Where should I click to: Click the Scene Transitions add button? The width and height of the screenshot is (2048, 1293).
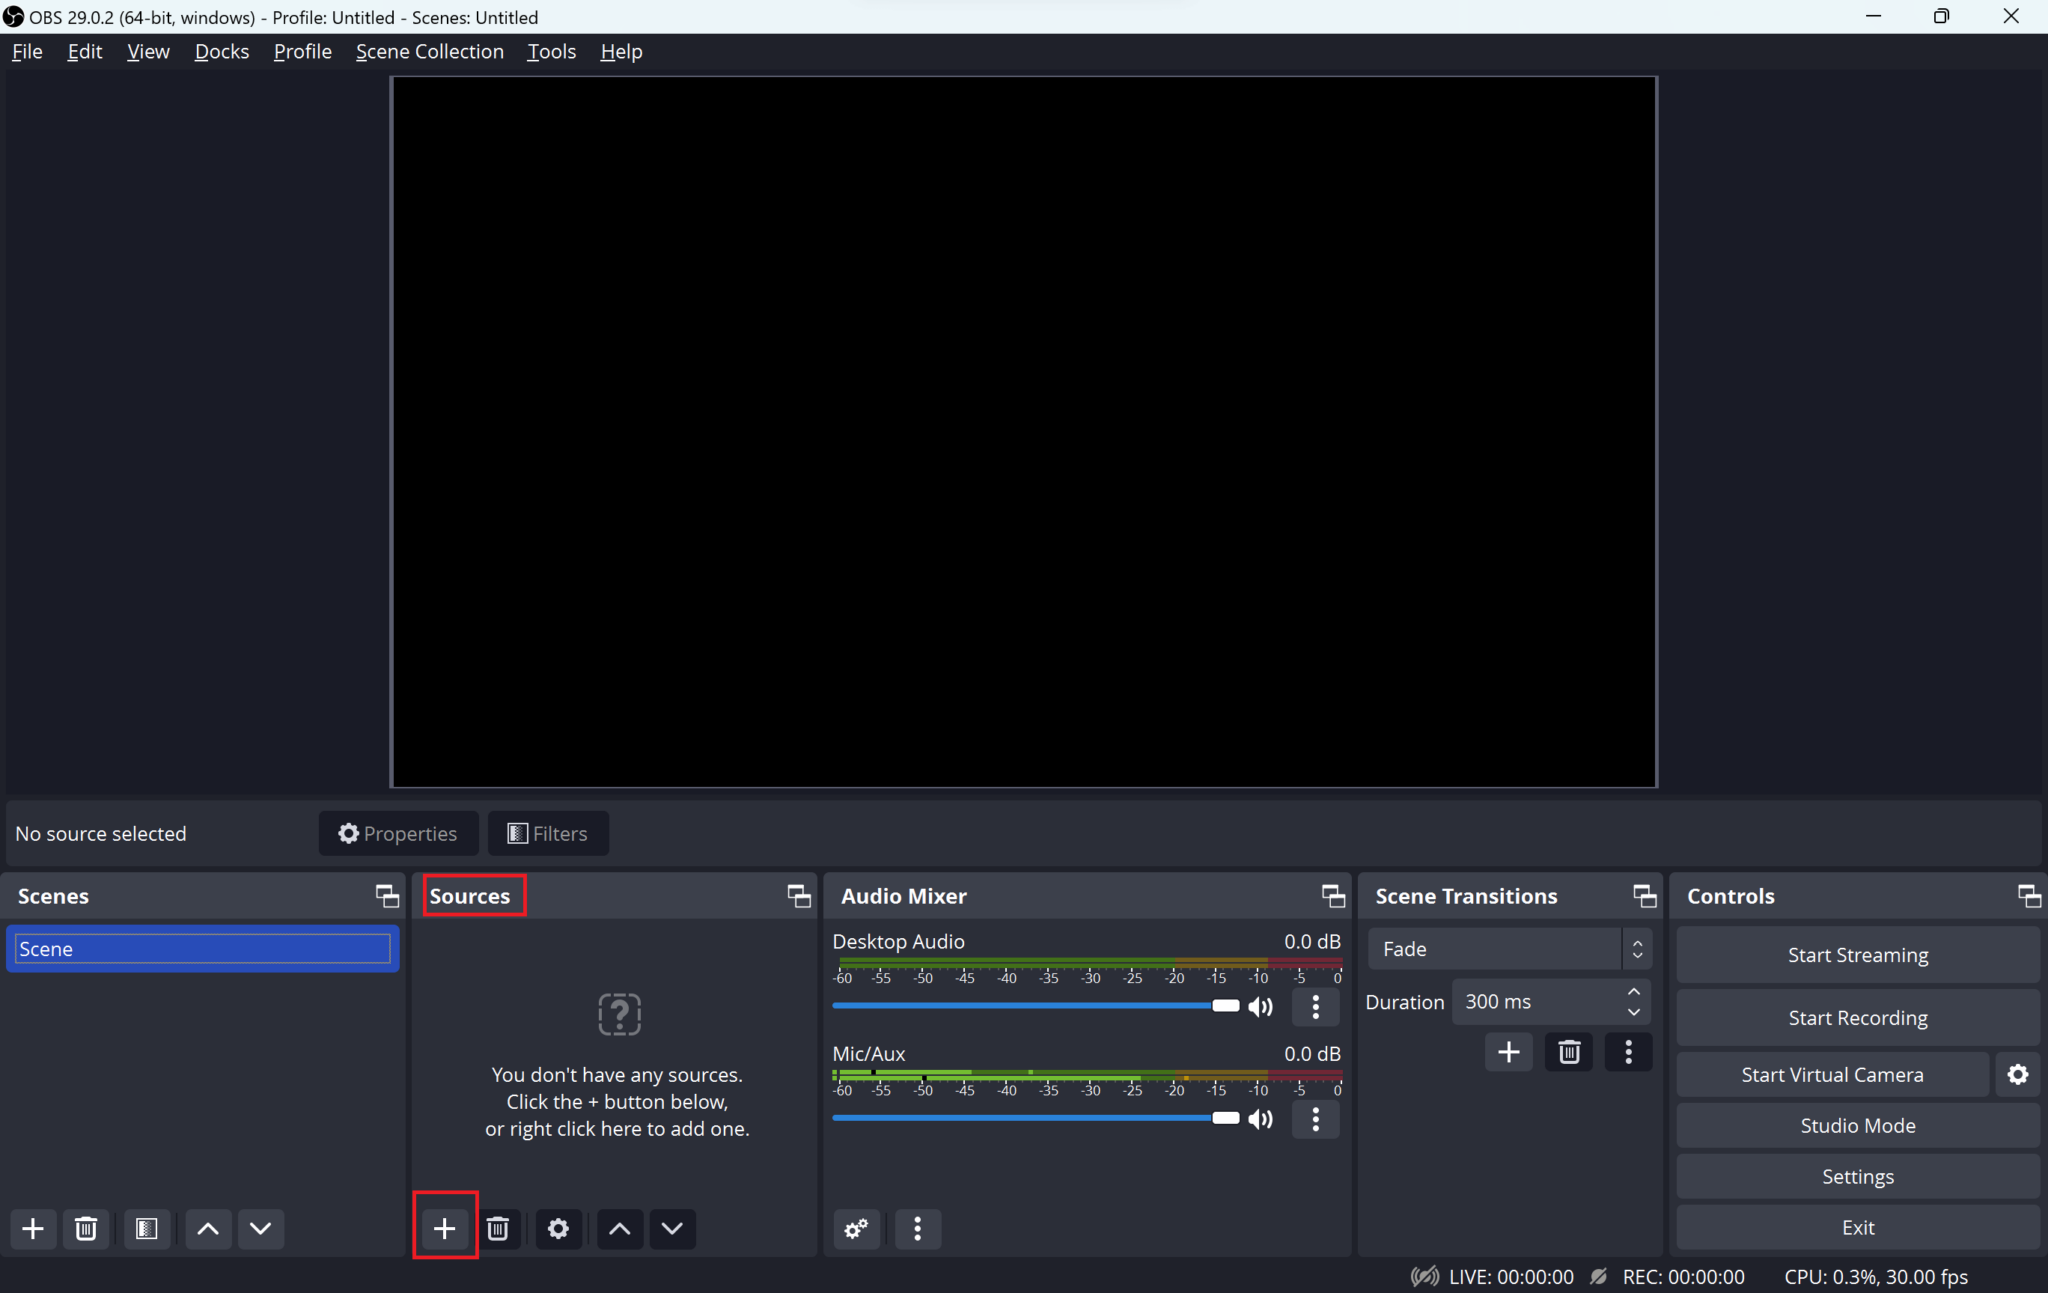(1509, 1052)
